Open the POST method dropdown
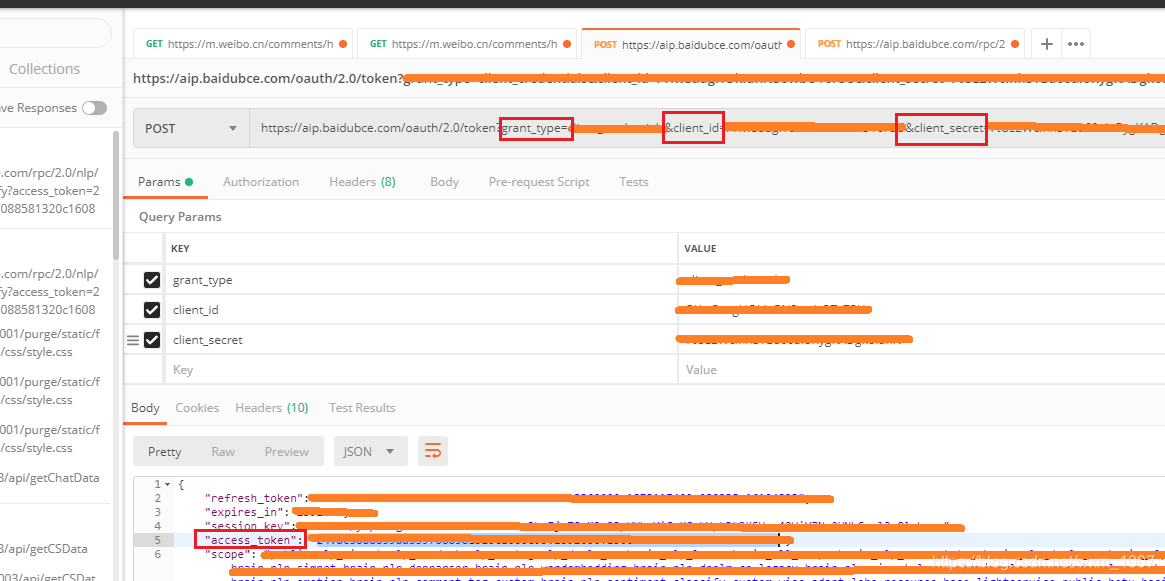This screenshot has height=581, width=1165. click(x=191, y=129)
